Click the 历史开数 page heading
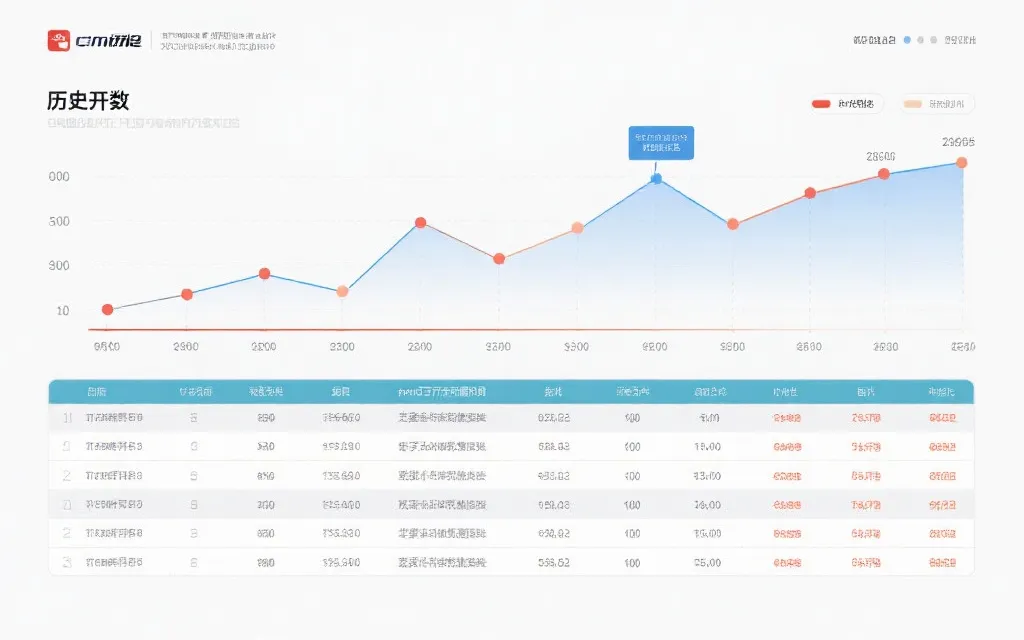The image size is (1024, 640). pyautogui.click(x=88, y=101)
